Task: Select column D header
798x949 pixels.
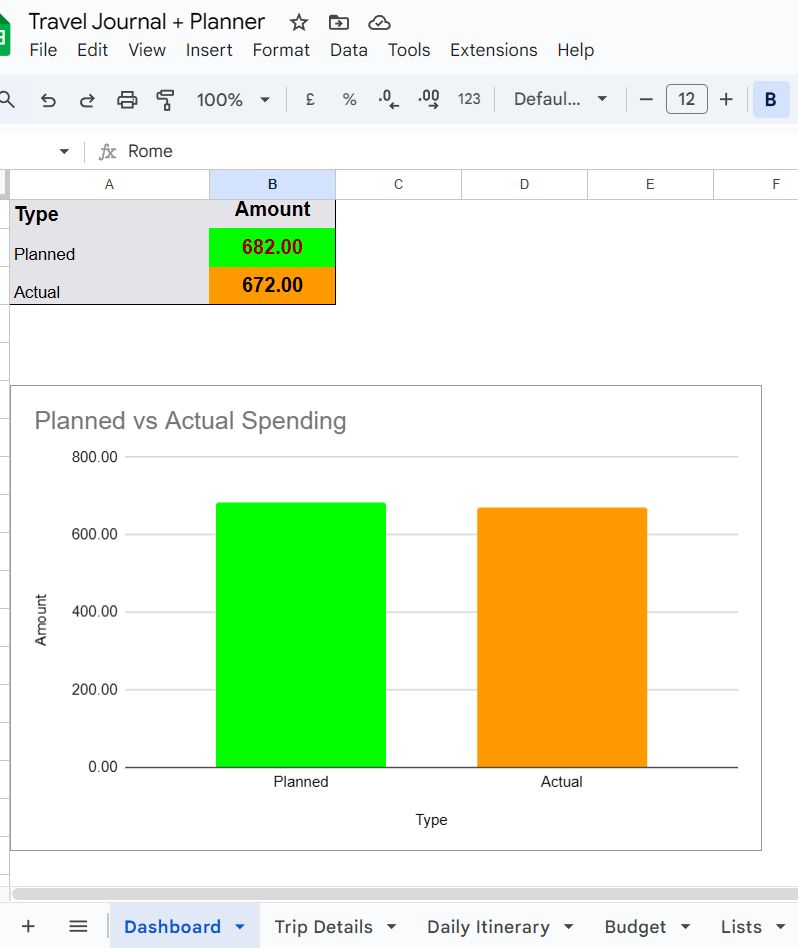Action: tap(524, 185)
